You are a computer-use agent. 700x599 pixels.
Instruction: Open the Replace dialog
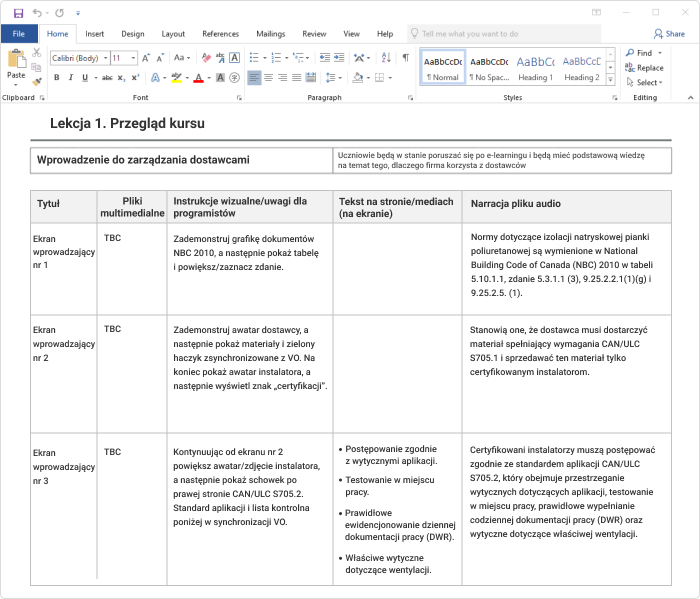click(644, 68)
